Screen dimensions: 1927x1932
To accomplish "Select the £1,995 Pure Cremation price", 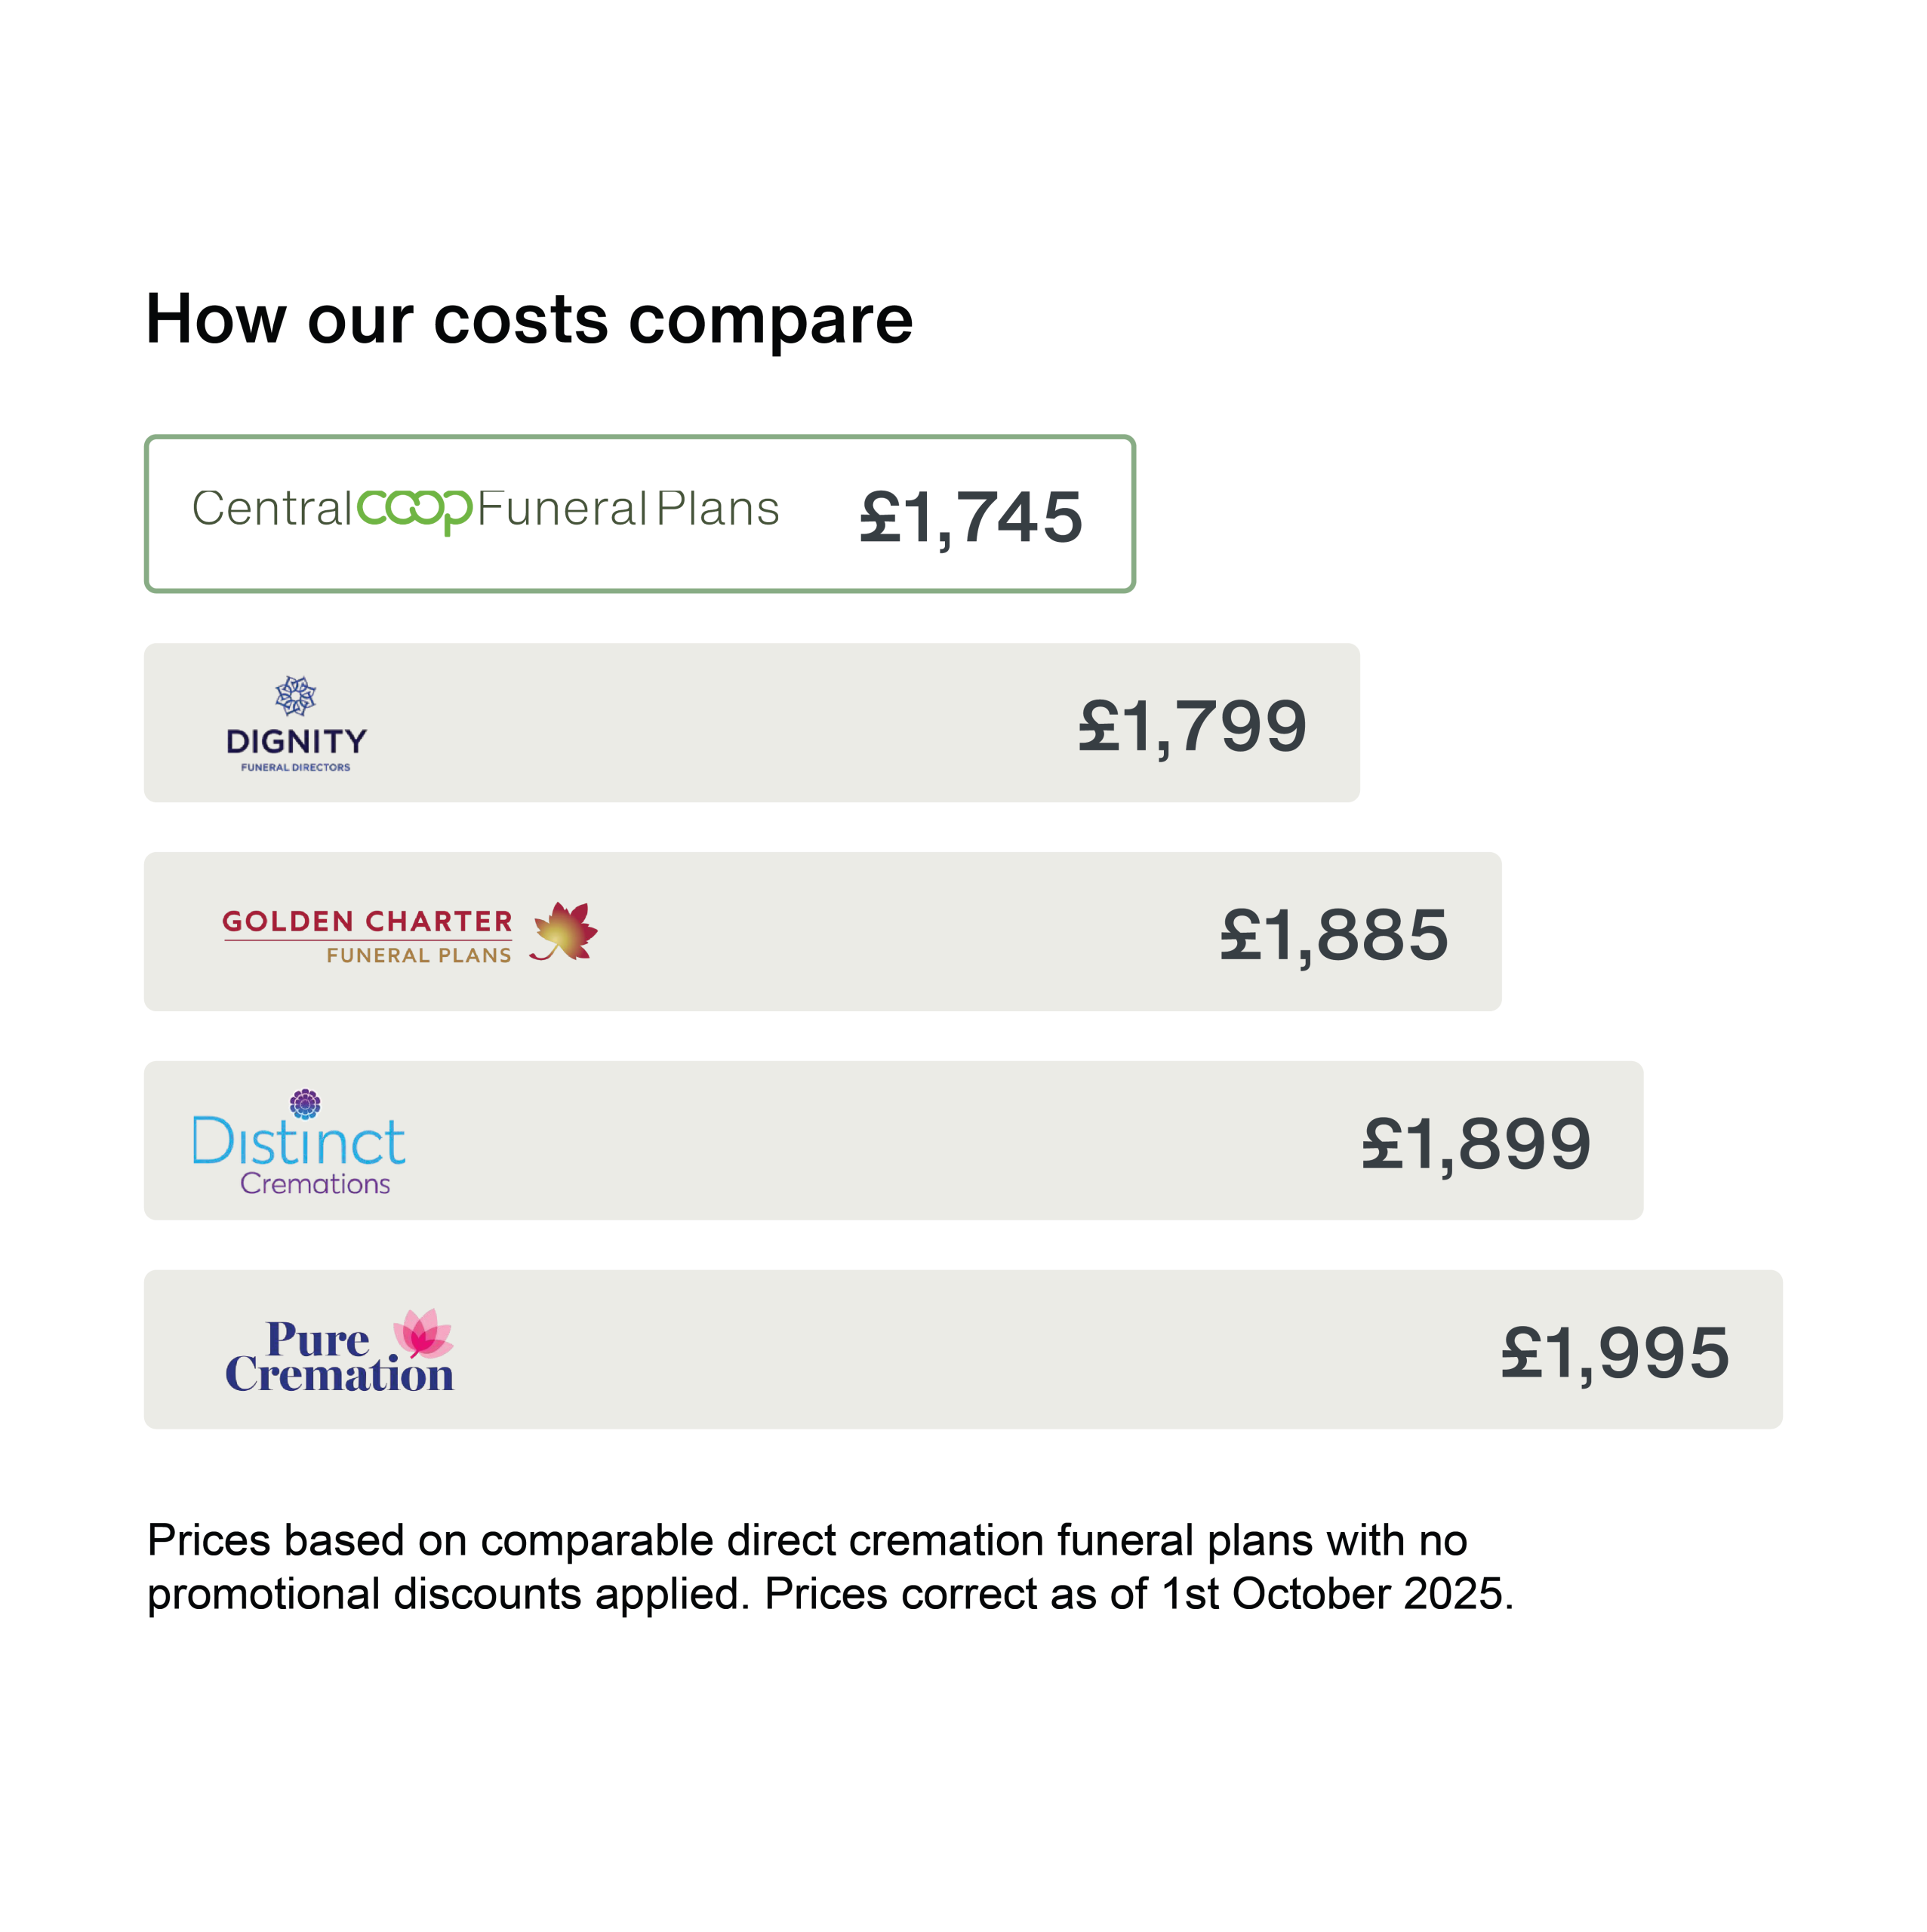I will pos(1615,1353).
